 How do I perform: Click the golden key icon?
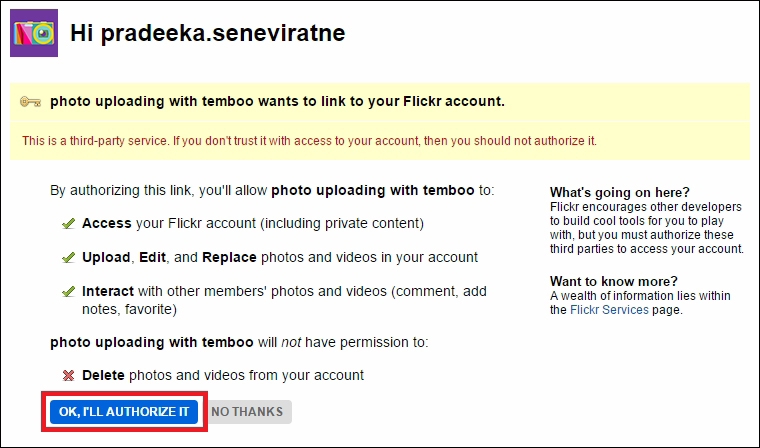(x=31, y=102)
